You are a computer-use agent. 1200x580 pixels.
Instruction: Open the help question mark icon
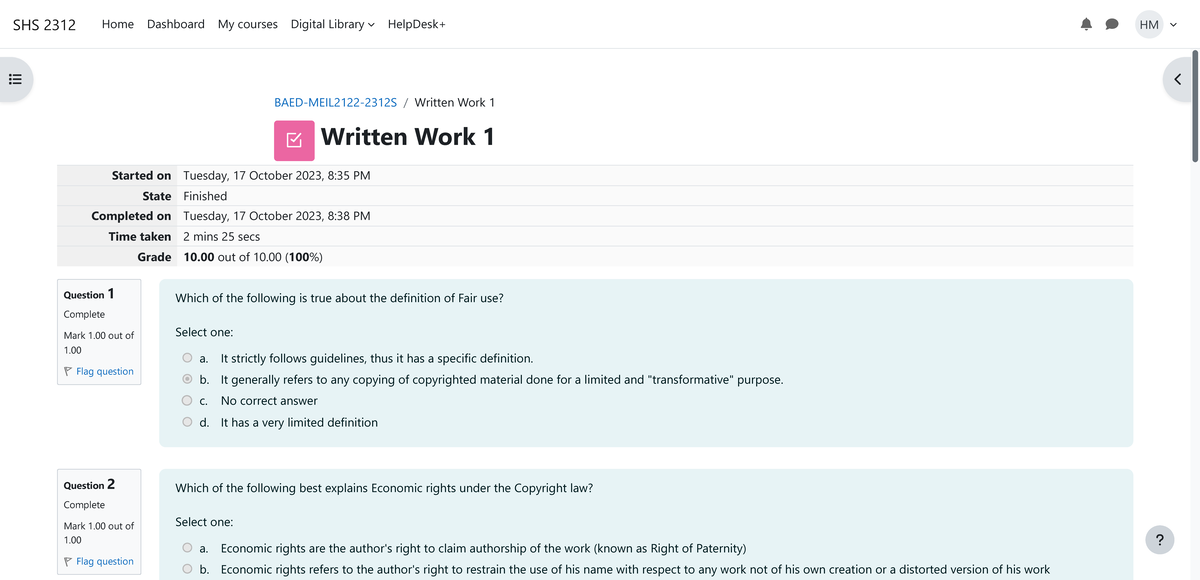[x=1159, y=540]
